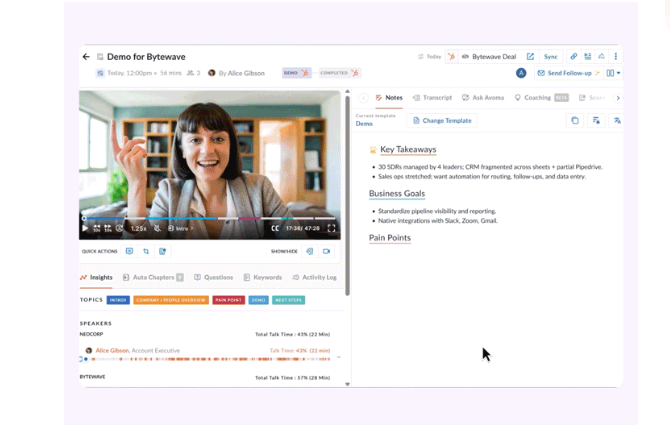Open the layout split view dropdown
Image resolution: width=670 pixels, height=425 pixels.
coord(613,73)
